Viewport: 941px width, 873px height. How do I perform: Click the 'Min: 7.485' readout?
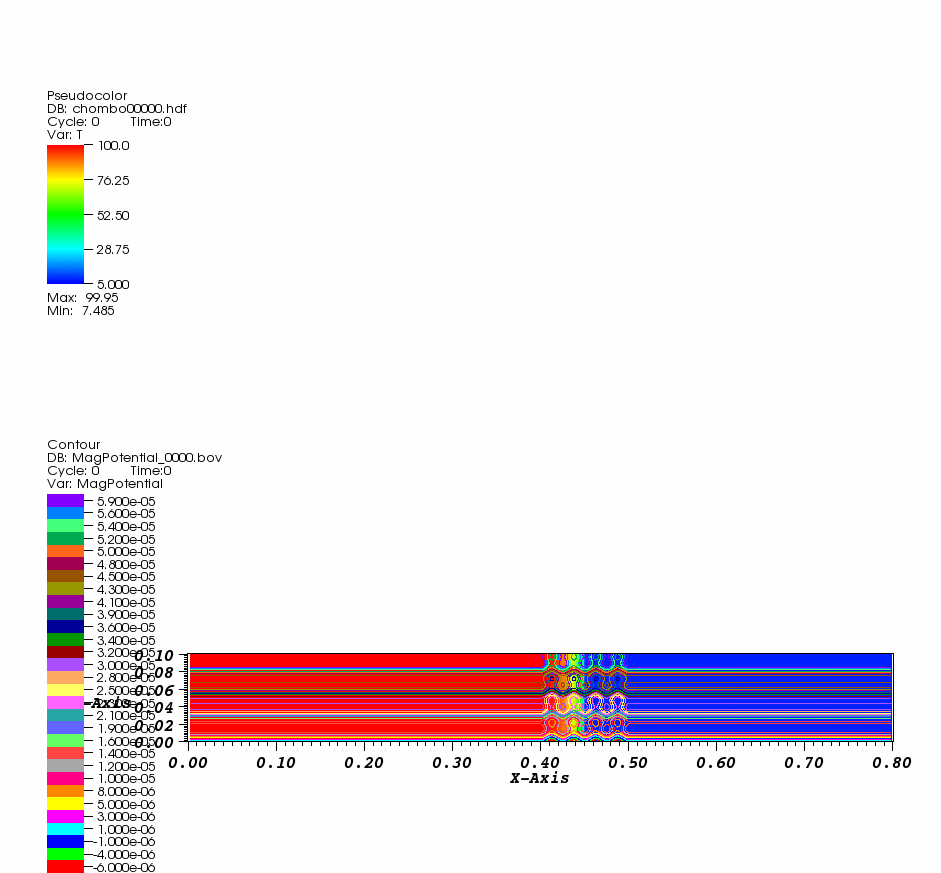click(81, 311)
